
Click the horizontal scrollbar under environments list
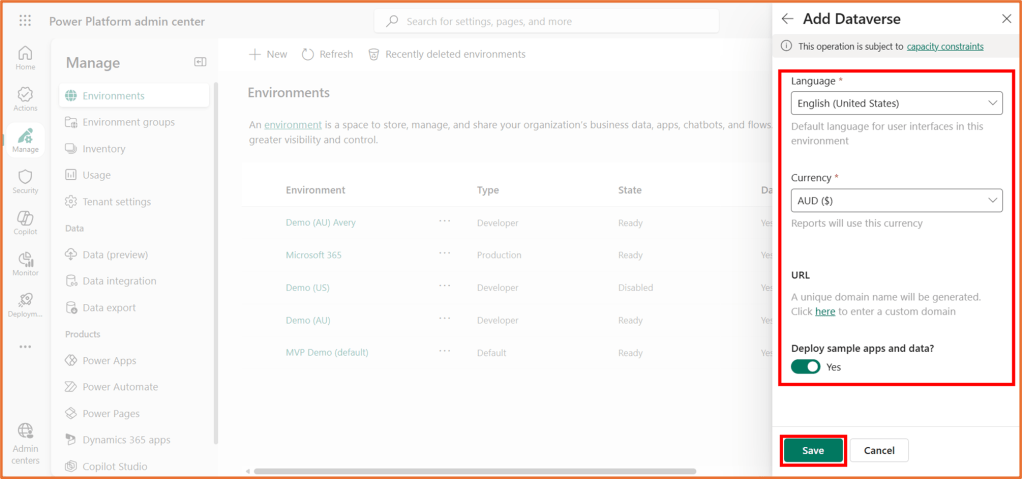500,471
